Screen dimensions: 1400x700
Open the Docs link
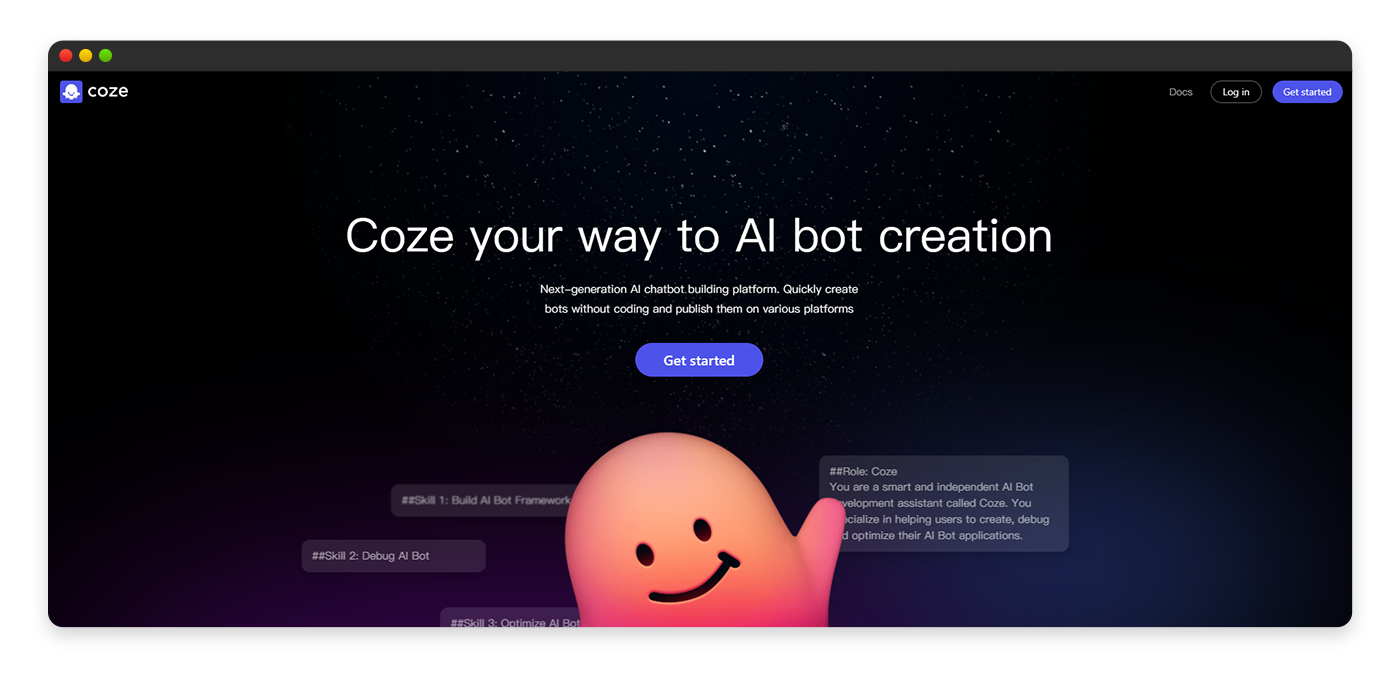pyautogui.click(x=1181, y=92)
